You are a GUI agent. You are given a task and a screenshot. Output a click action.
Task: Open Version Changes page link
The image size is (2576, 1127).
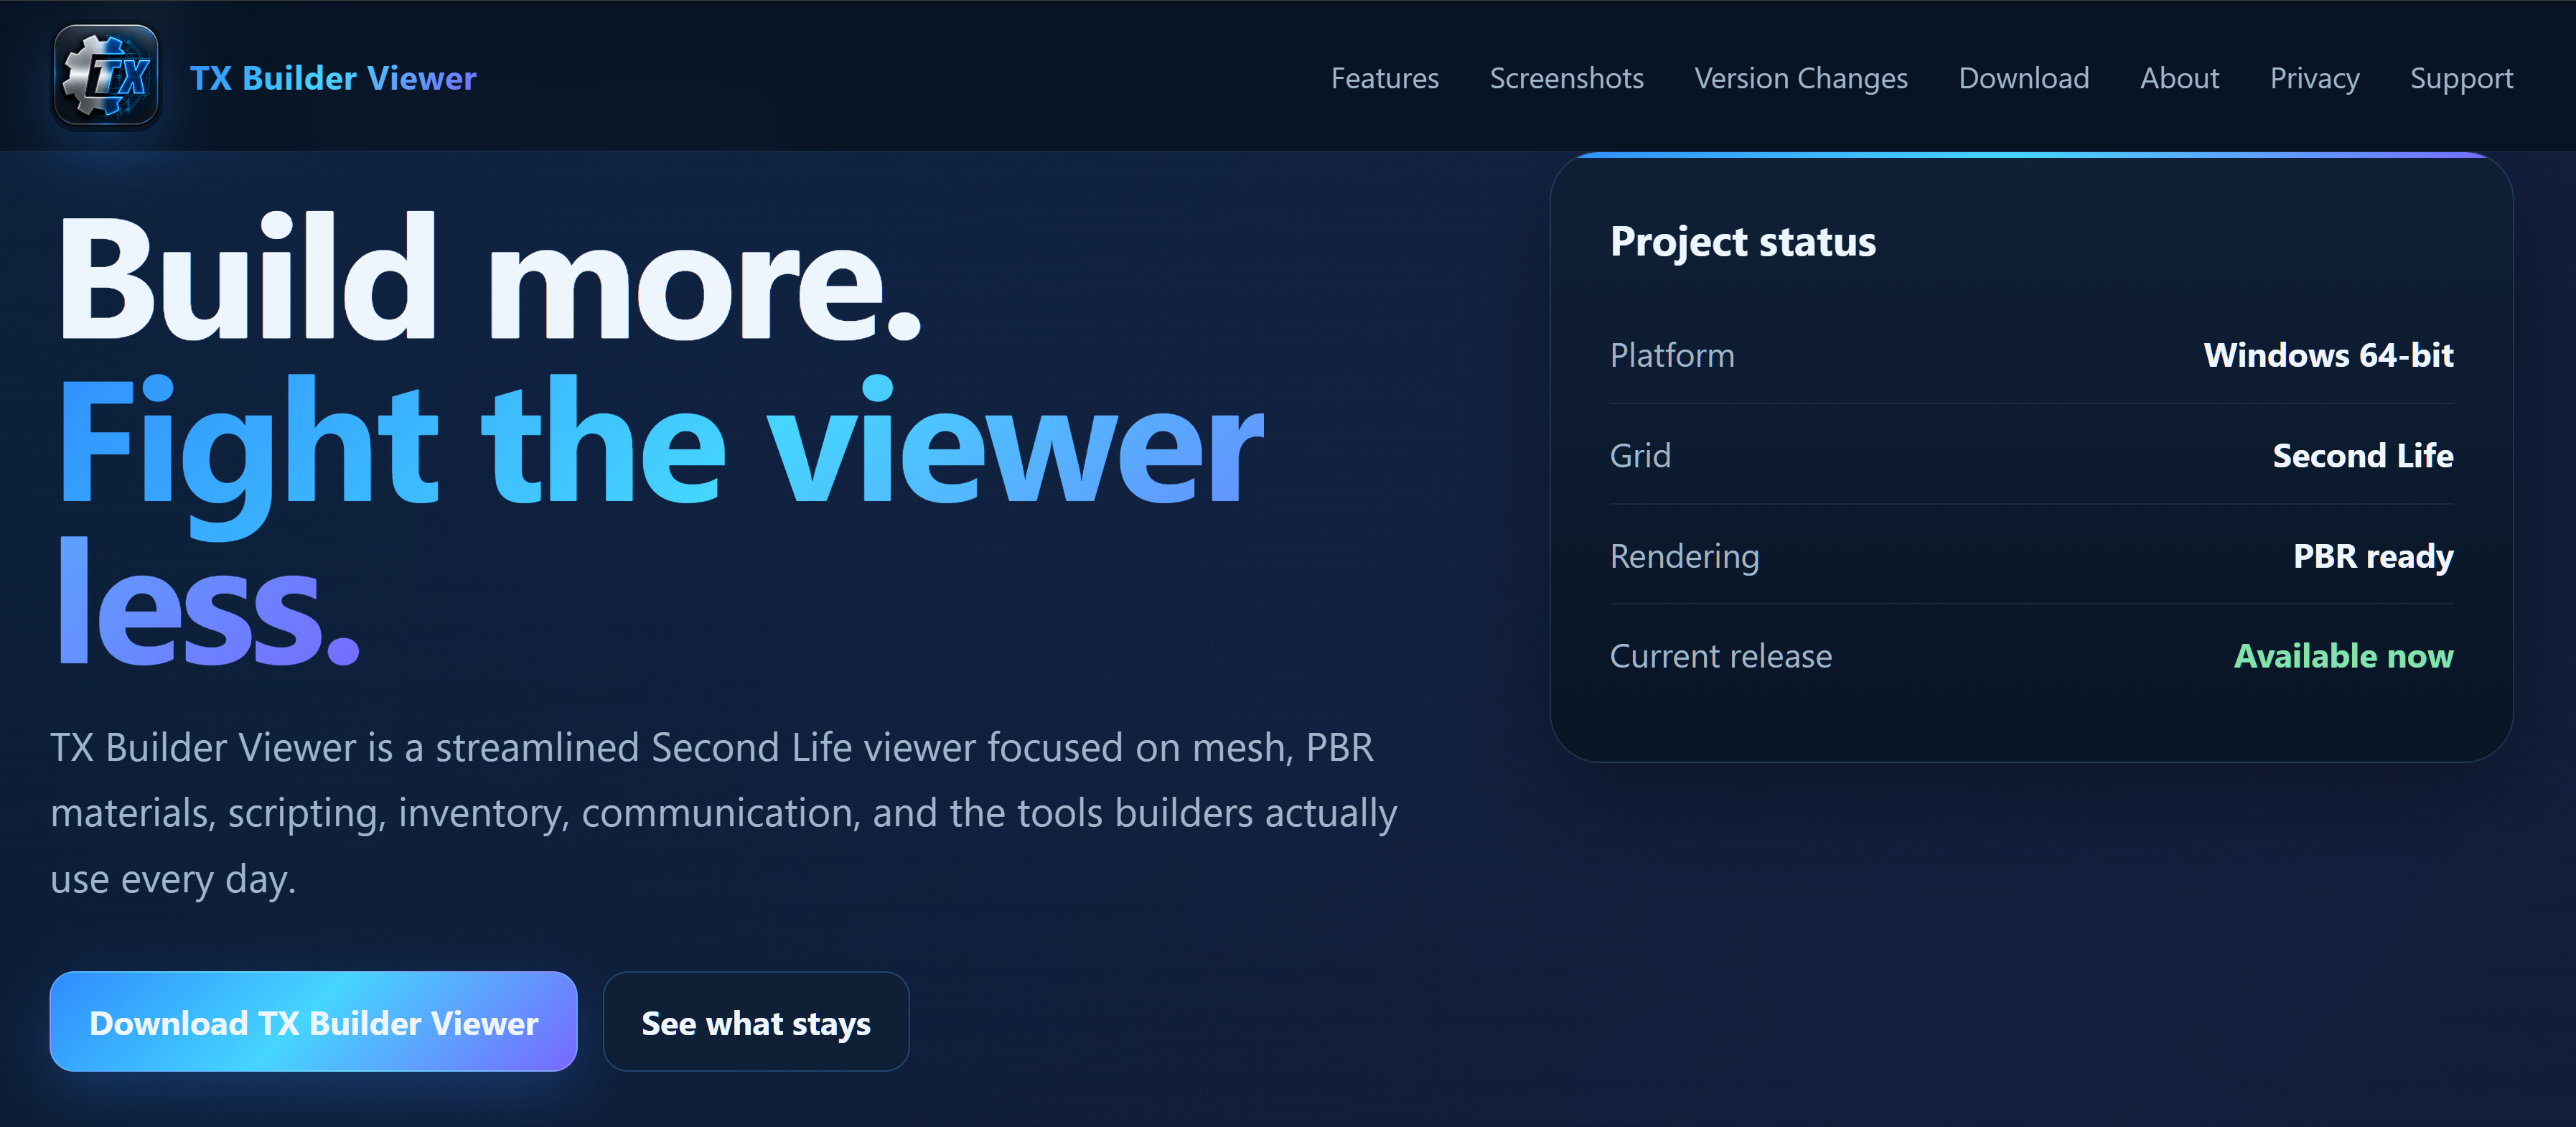tap(1800, 78)
